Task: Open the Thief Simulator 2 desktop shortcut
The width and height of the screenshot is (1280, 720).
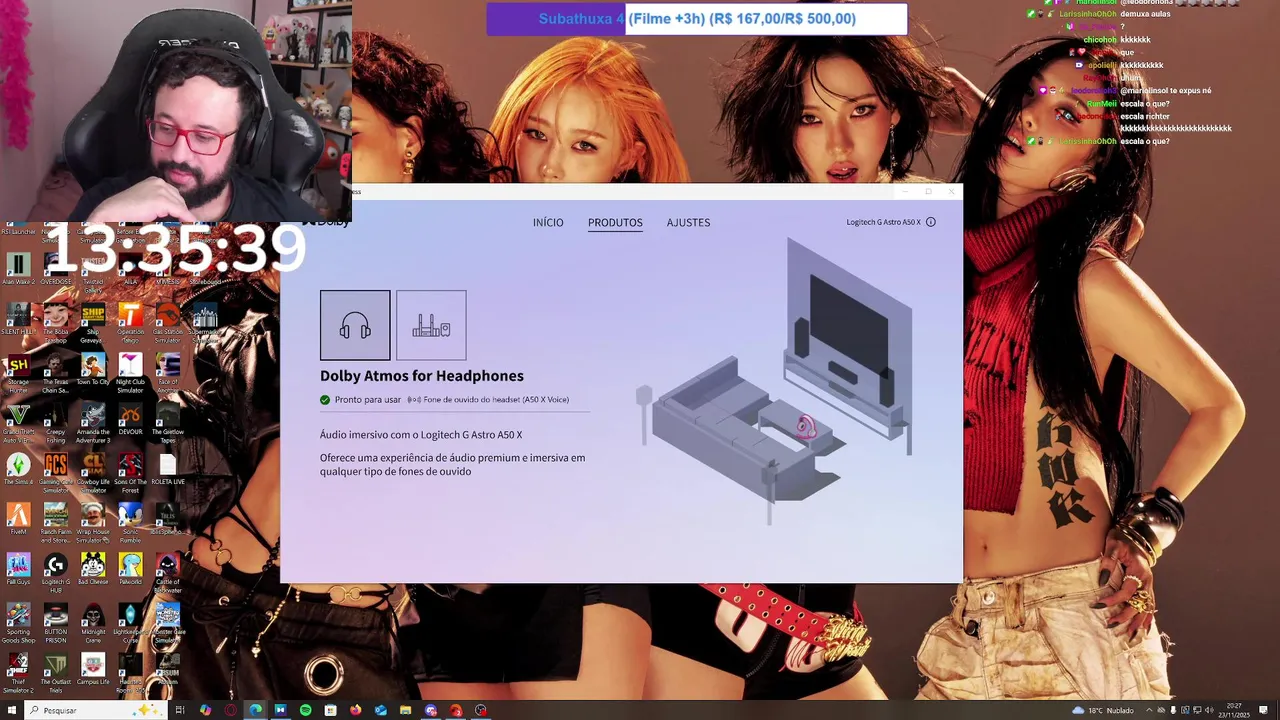Action: point(18,672)
